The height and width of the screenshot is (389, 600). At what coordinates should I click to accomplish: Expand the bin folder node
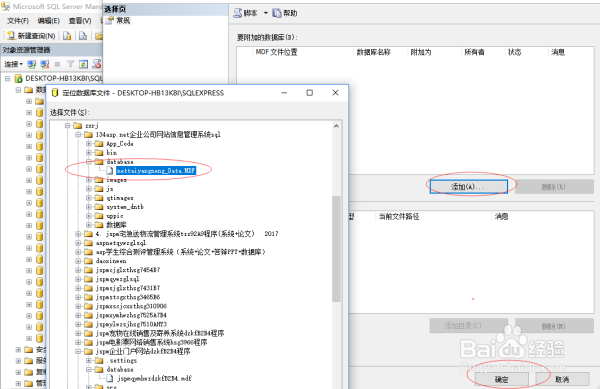(x=89, y=153)
